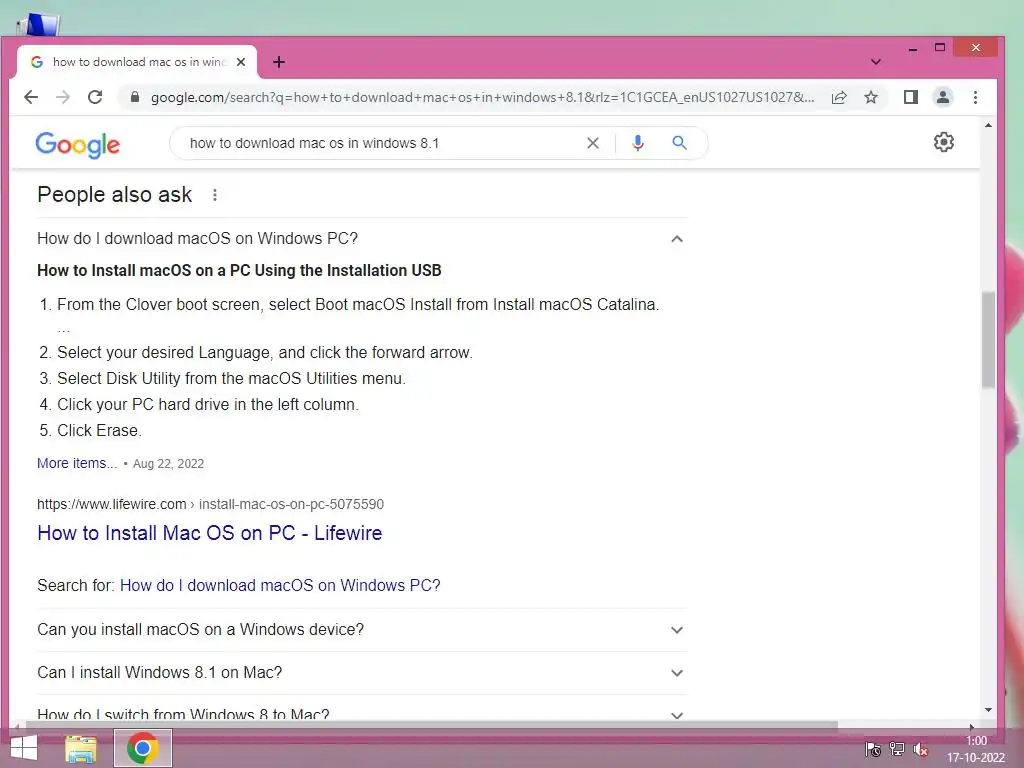1024x768 pixels.
Task: Open Chrome side panel
Action: (x=910, y=97)
